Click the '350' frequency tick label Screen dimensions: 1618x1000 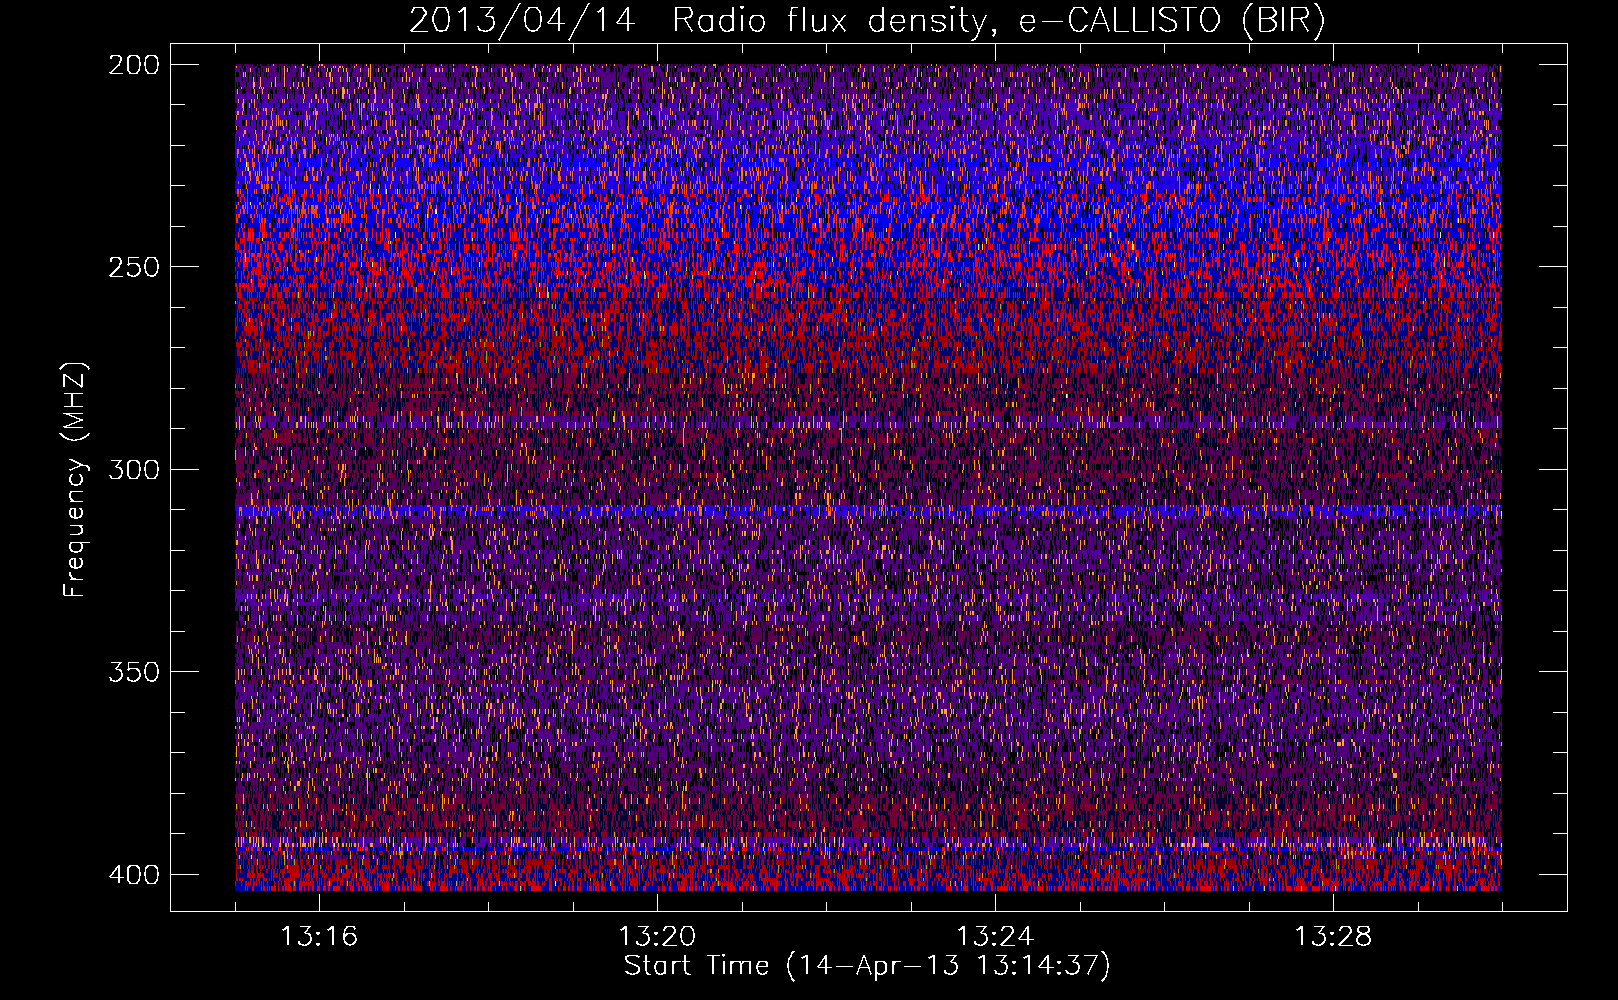tap(133, 672)
